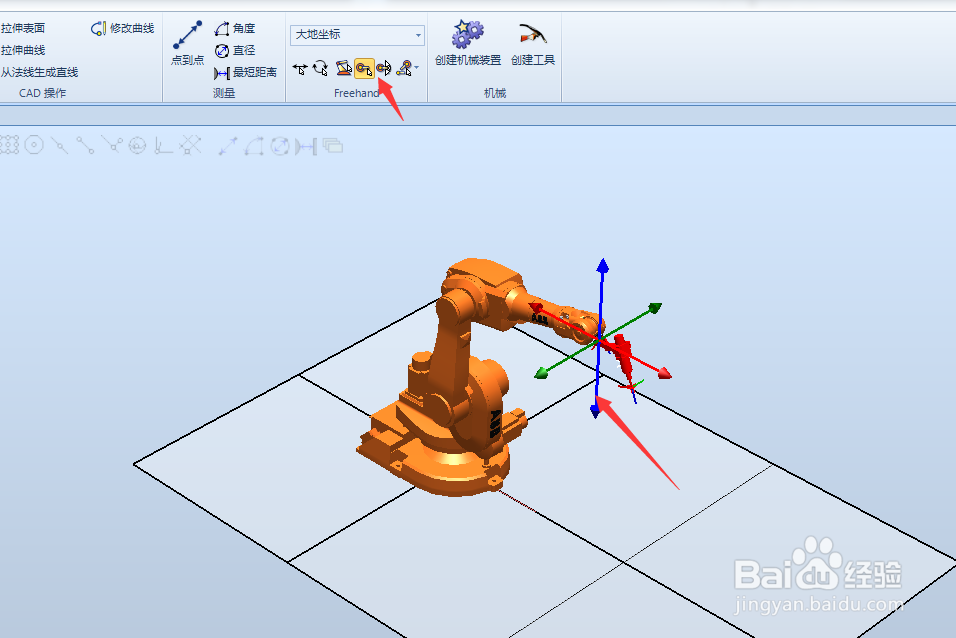Toggle the snap to edge icon
Viewport: 956px width, 638px height.
(x=112, y=145)
